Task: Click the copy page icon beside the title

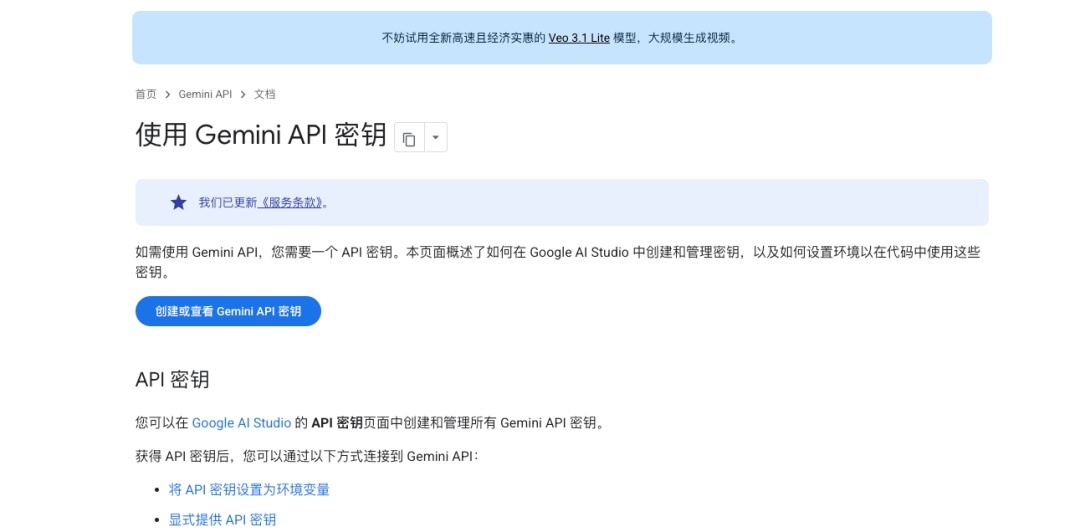Action: click(x=409, y=138)
